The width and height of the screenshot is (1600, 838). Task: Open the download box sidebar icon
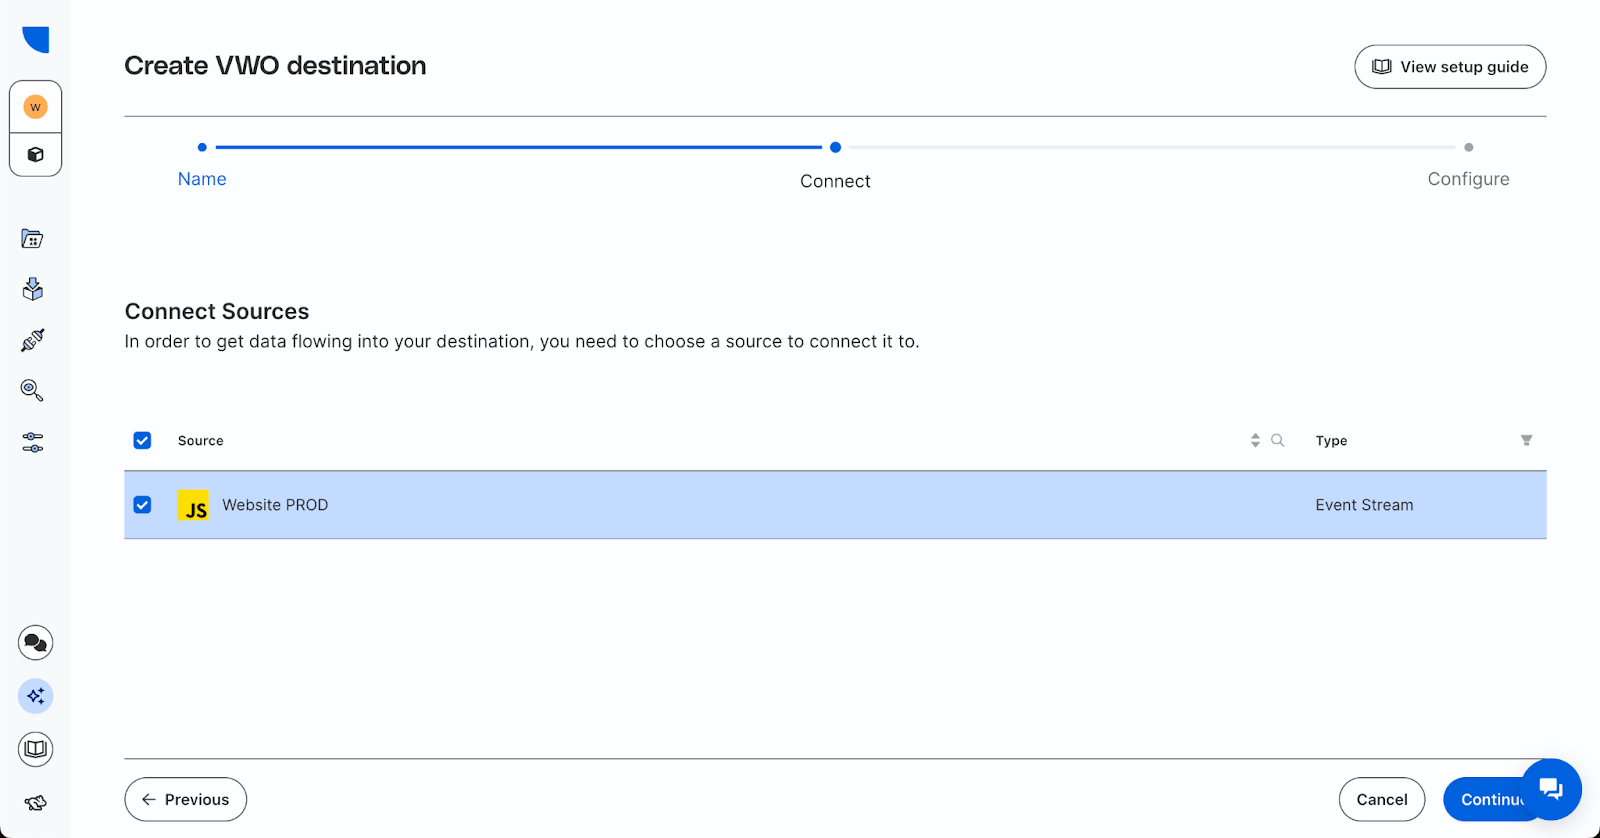[32, 289]
